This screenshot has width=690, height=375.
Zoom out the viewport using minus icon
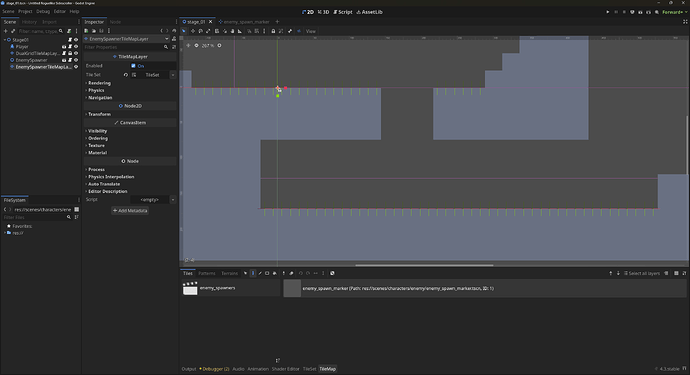pyautogui.click(x=196, y=45)
